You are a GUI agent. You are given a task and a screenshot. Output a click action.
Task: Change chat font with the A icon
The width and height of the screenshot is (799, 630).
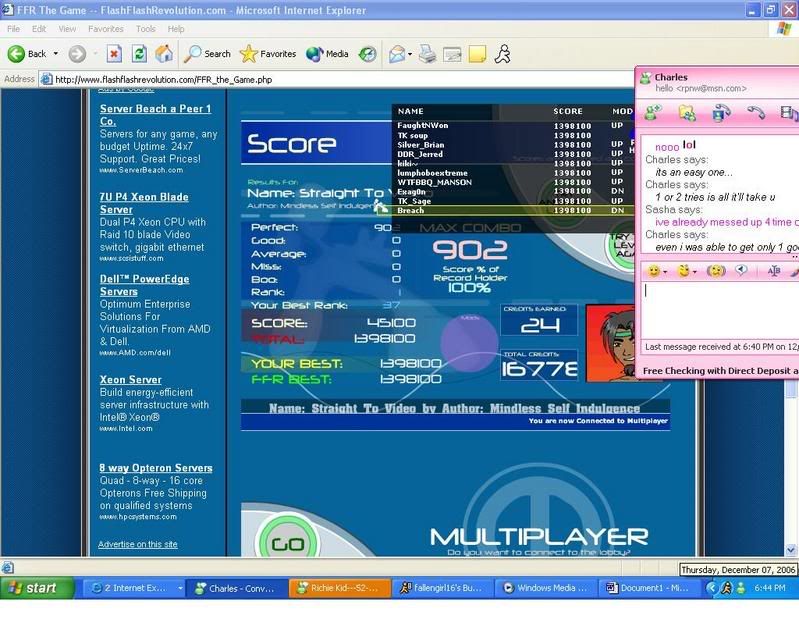774,271
